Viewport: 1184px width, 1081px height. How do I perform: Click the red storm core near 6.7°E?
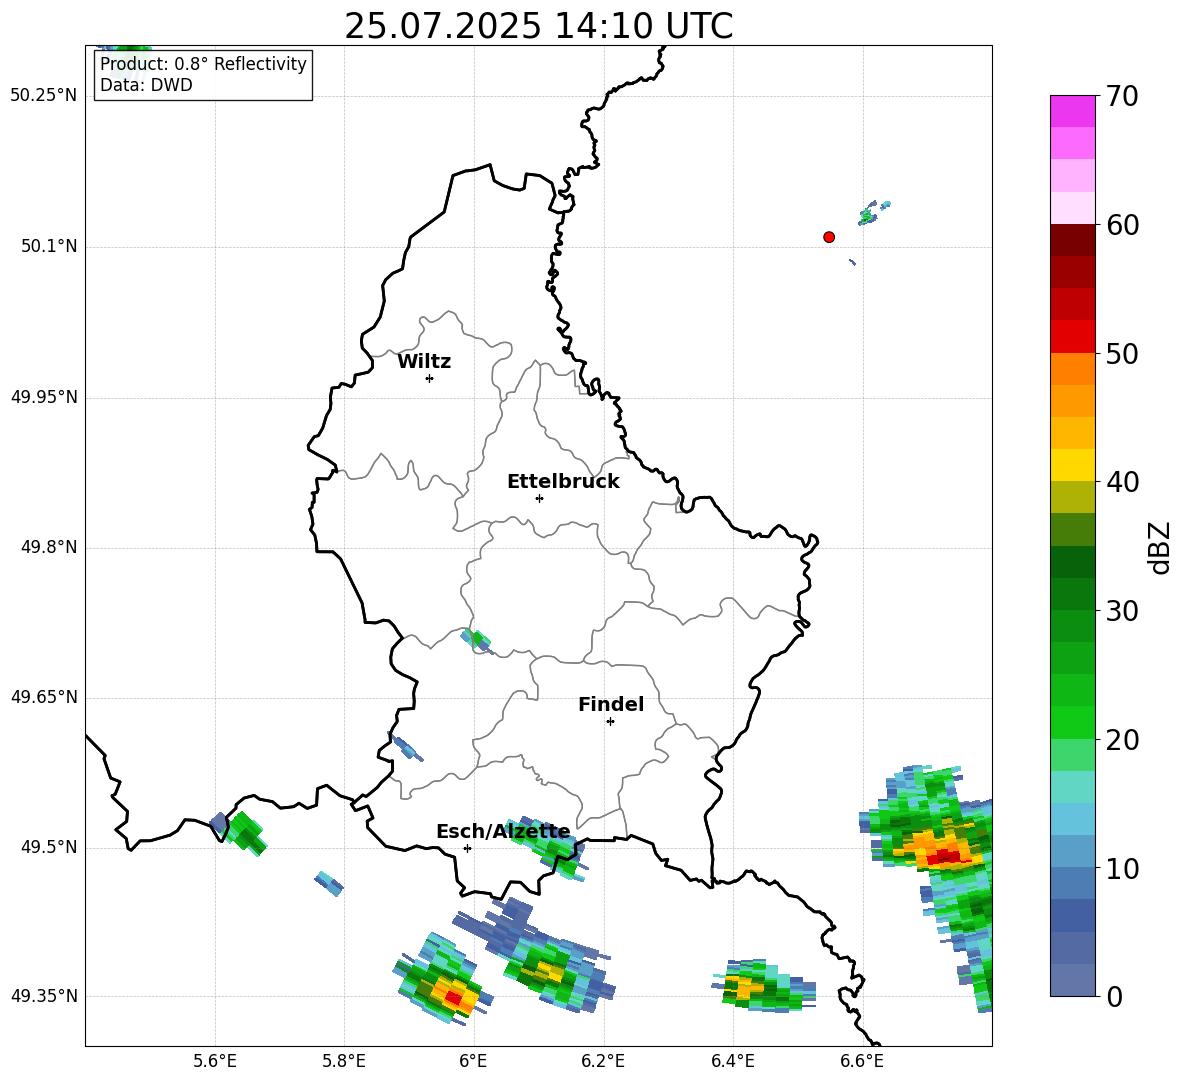tap(944, 857)
